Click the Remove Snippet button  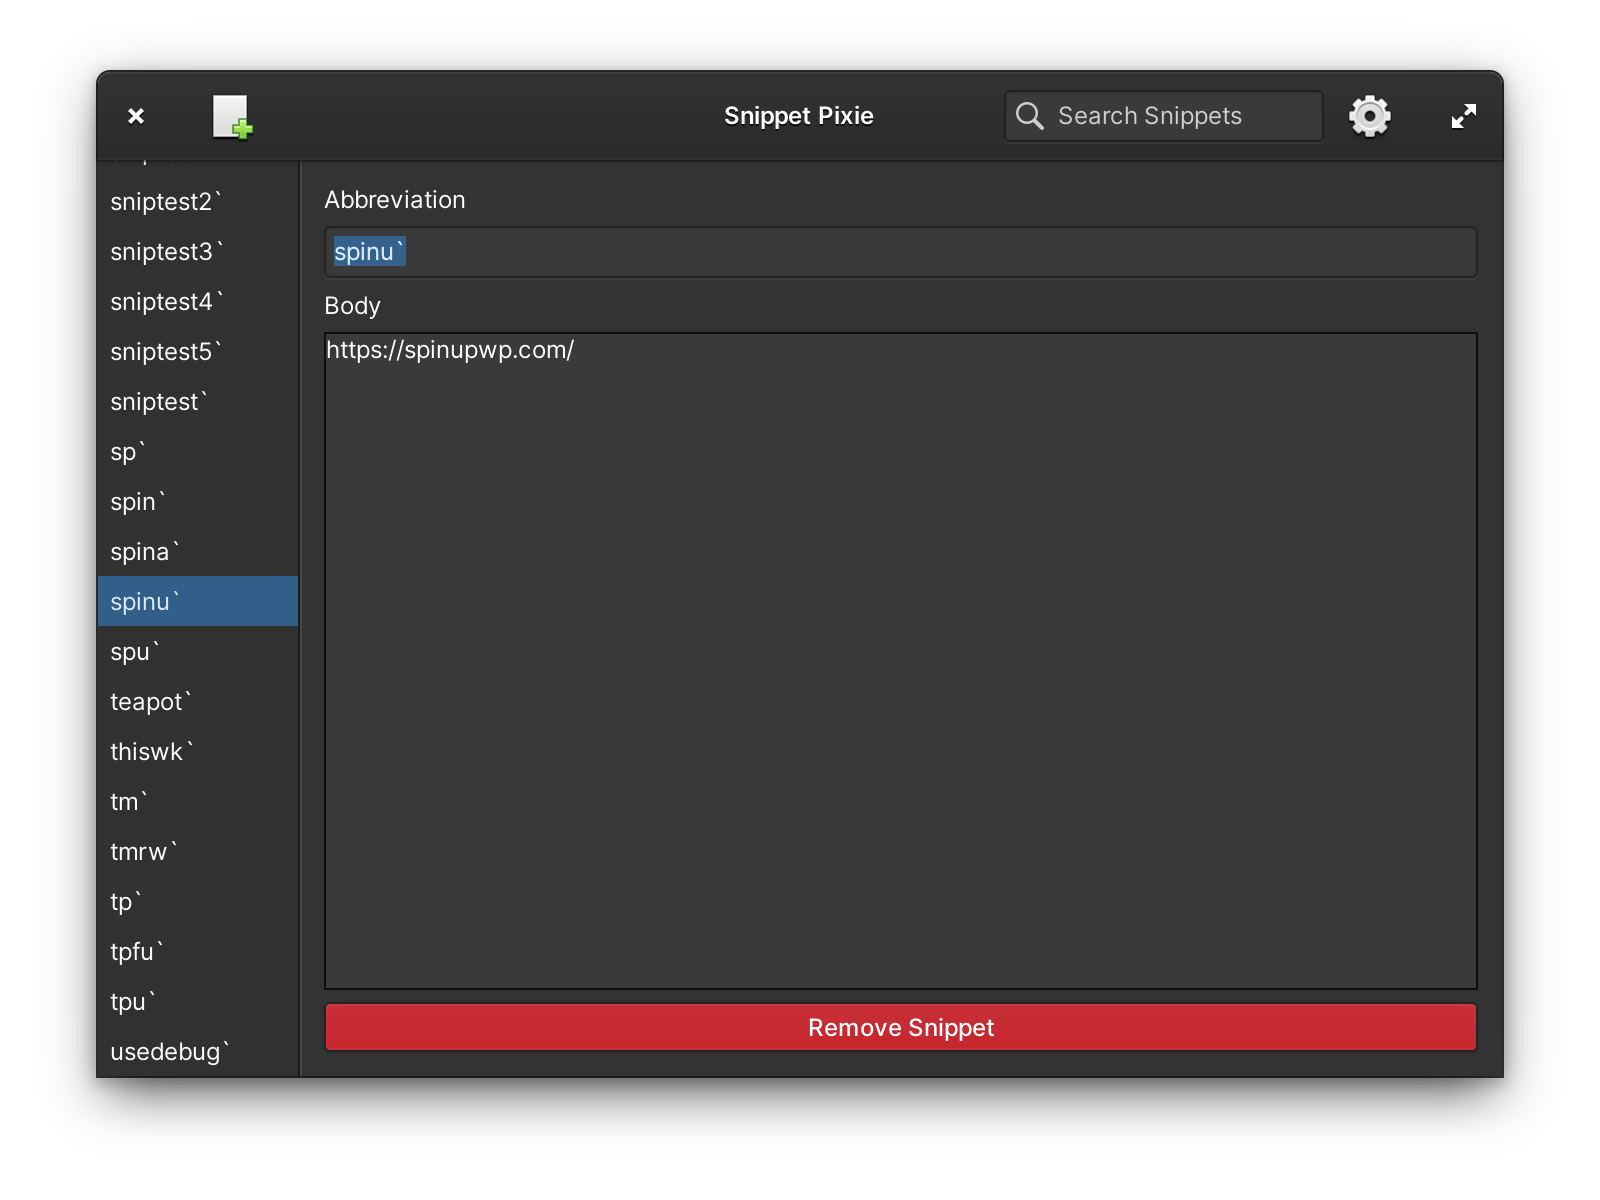(x=900, y=1027)
